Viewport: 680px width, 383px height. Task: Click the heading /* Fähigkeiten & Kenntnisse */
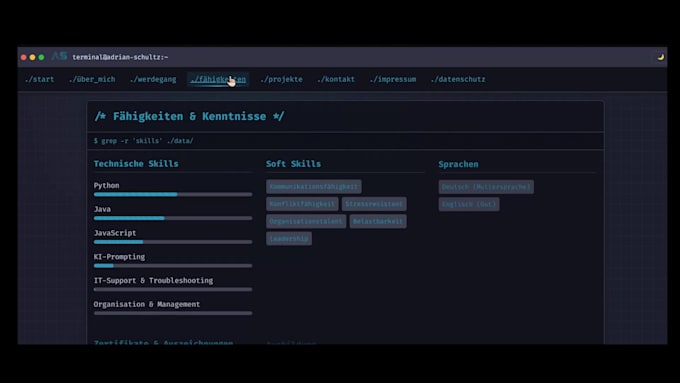(x=189, y=116)
